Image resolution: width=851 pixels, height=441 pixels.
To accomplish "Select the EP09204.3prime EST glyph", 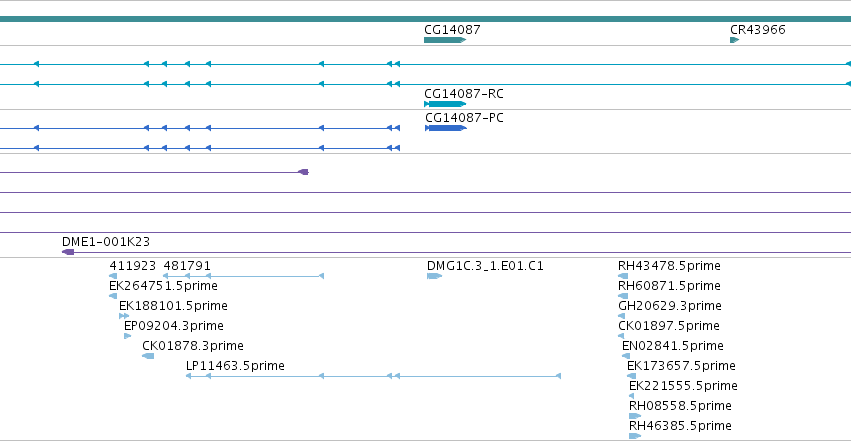I will [x=128, y=336].
